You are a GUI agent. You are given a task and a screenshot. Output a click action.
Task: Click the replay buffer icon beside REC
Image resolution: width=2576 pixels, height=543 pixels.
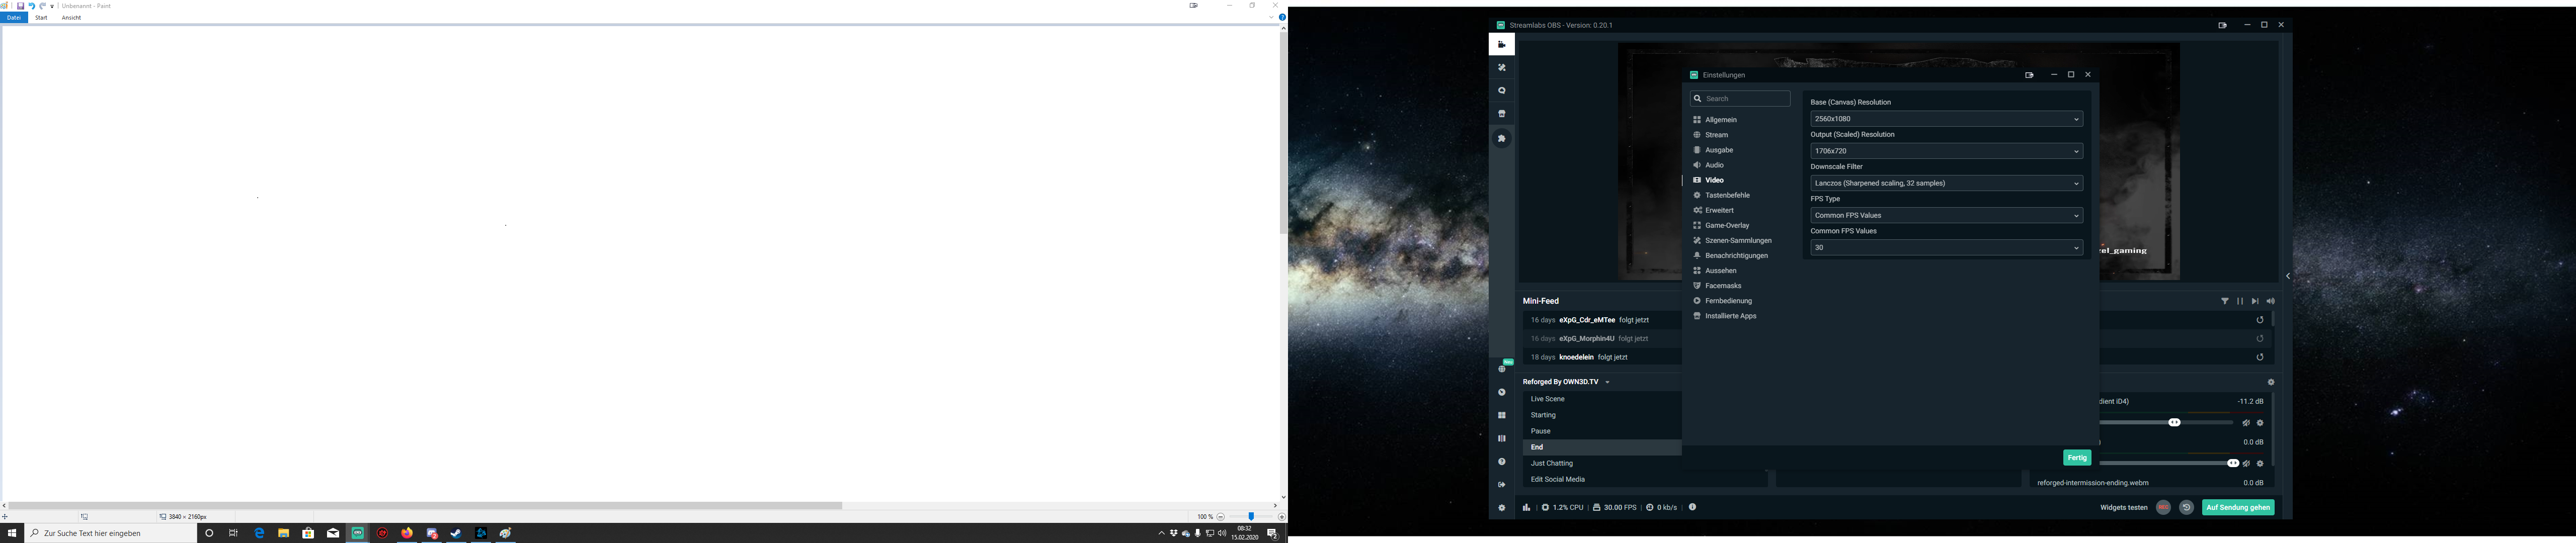click(x=2186, y=508)
